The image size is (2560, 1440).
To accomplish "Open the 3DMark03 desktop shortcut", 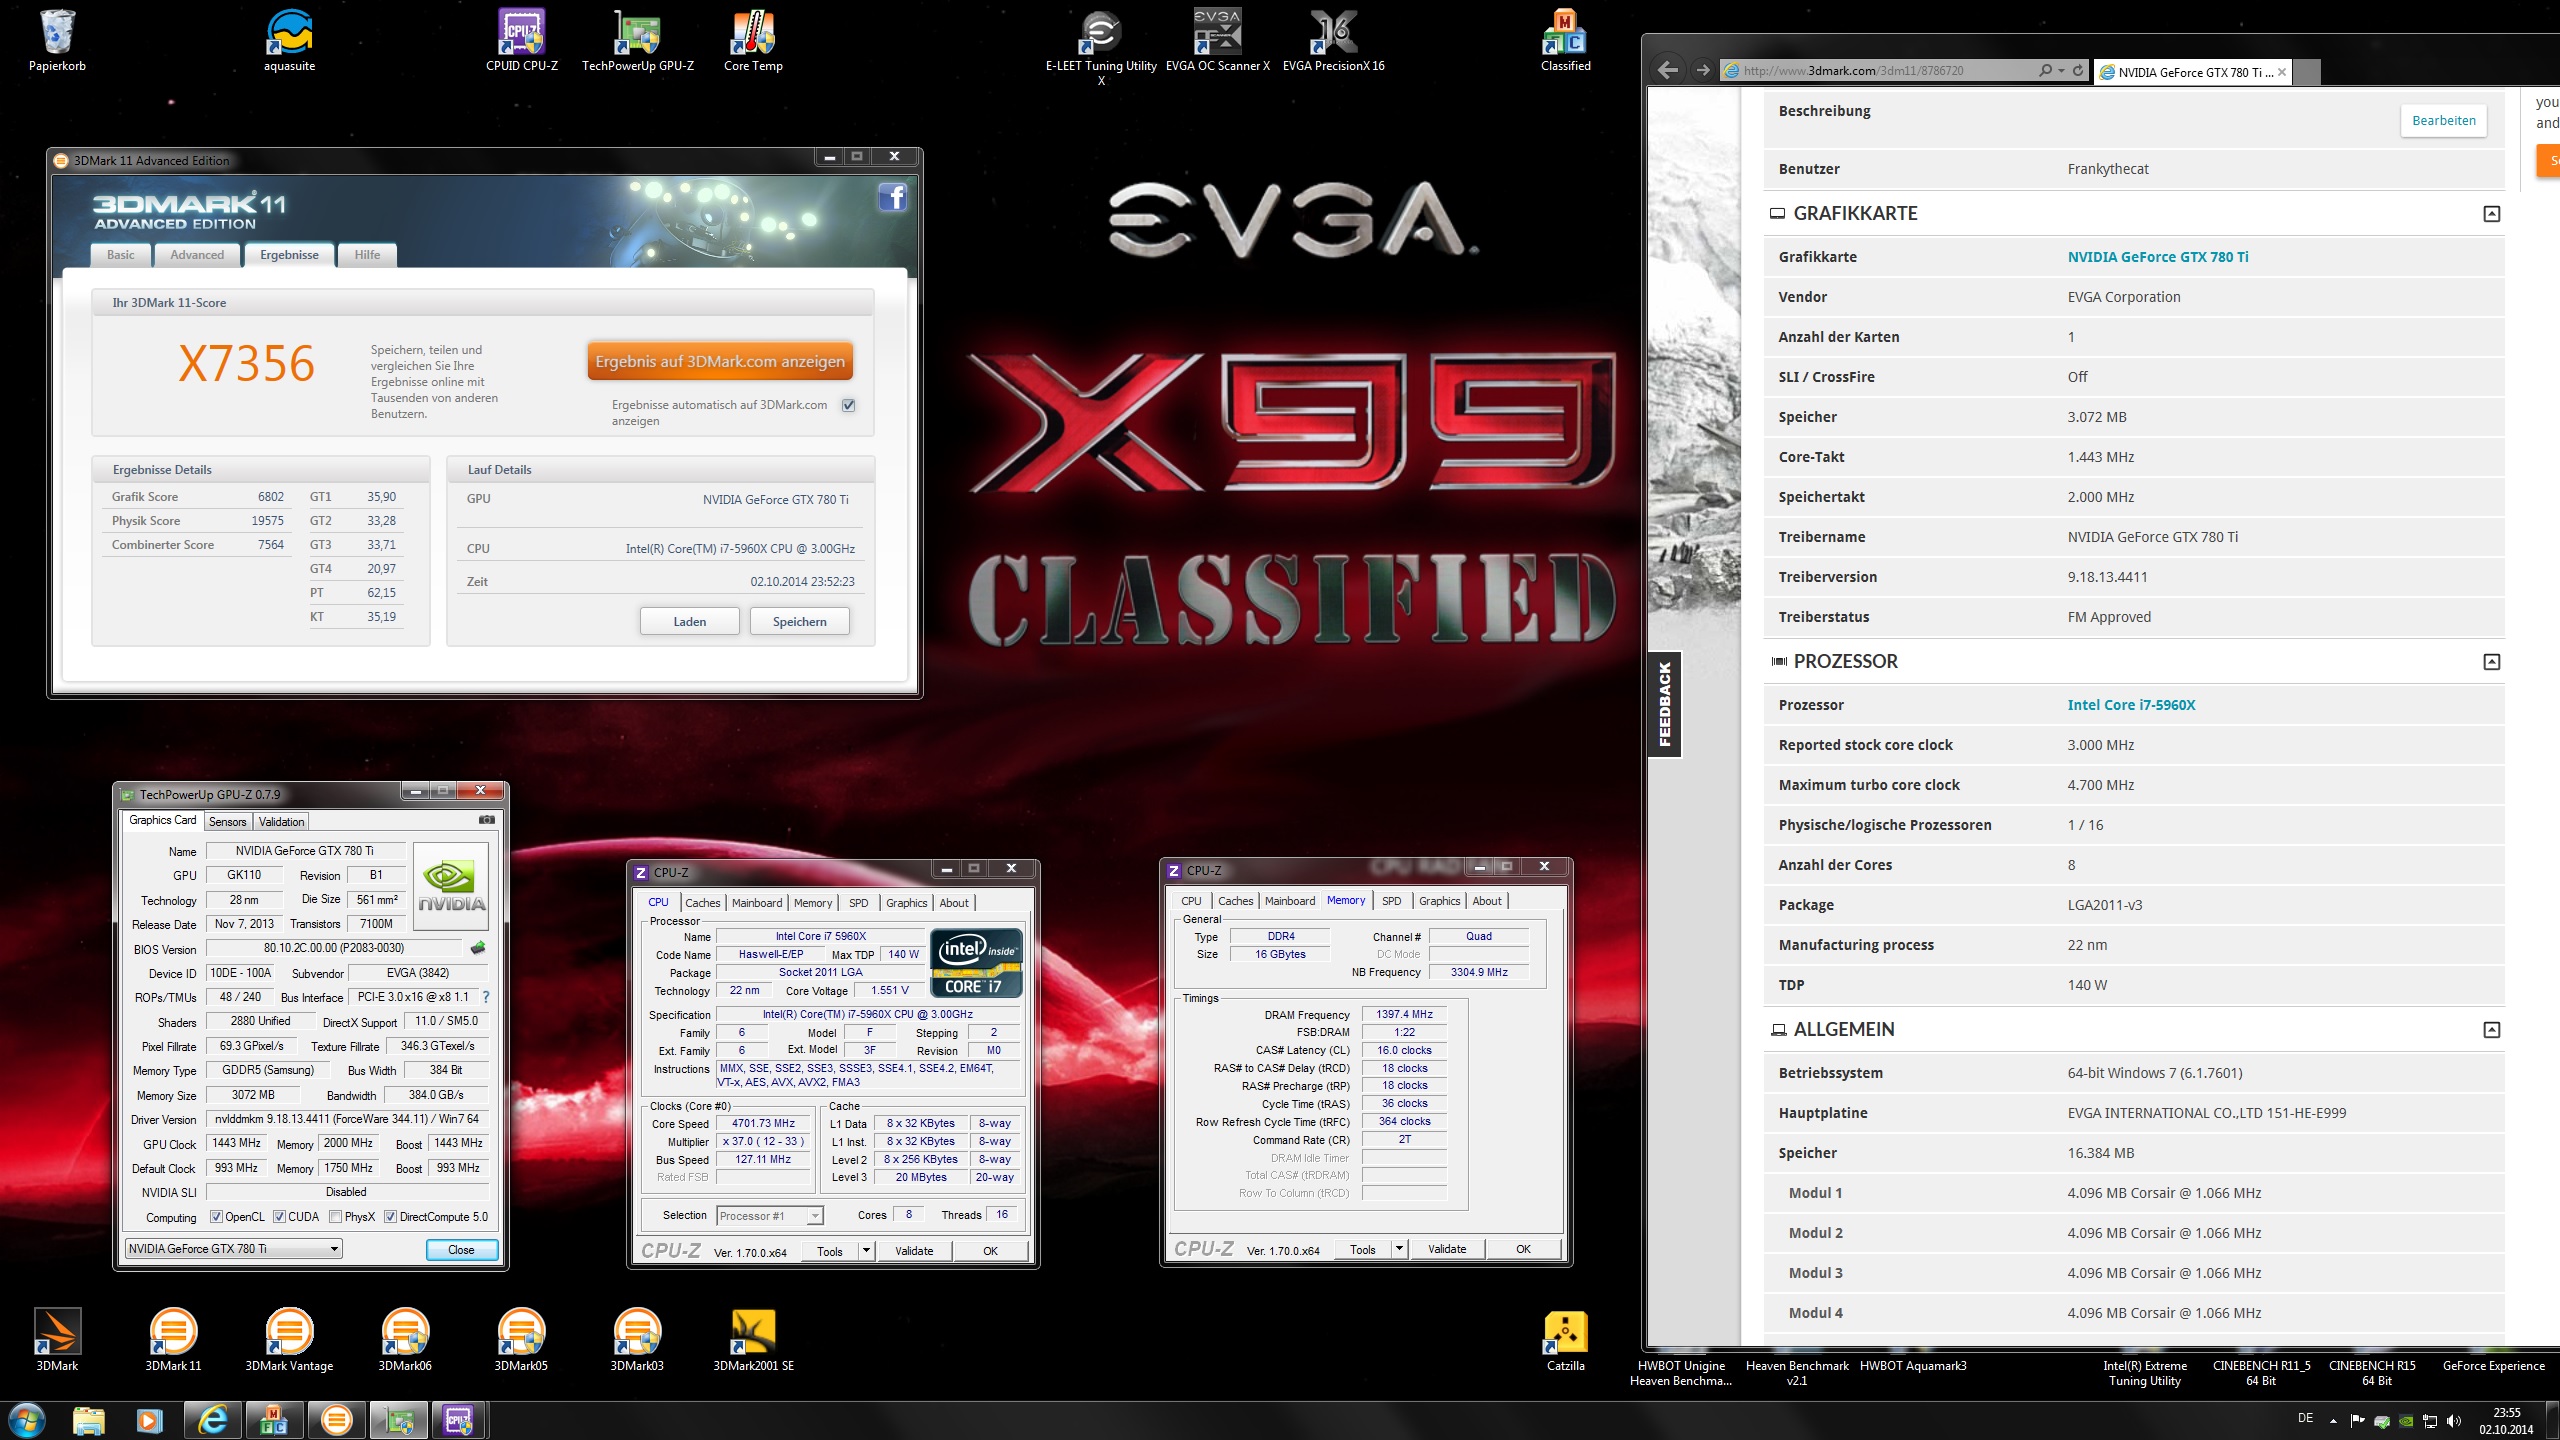I will click(637, 1340).
